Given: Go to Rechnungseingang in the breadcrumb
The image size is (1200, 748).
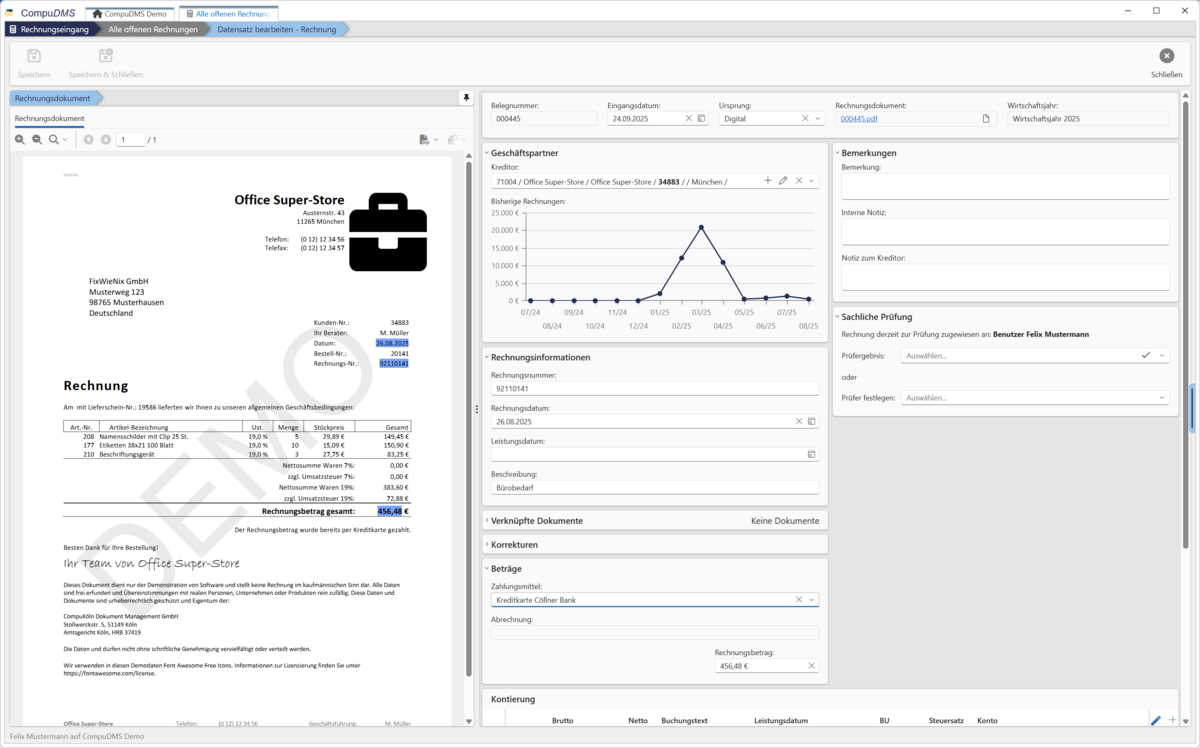Looking at the screenshot, I should [x=53, y=29].
